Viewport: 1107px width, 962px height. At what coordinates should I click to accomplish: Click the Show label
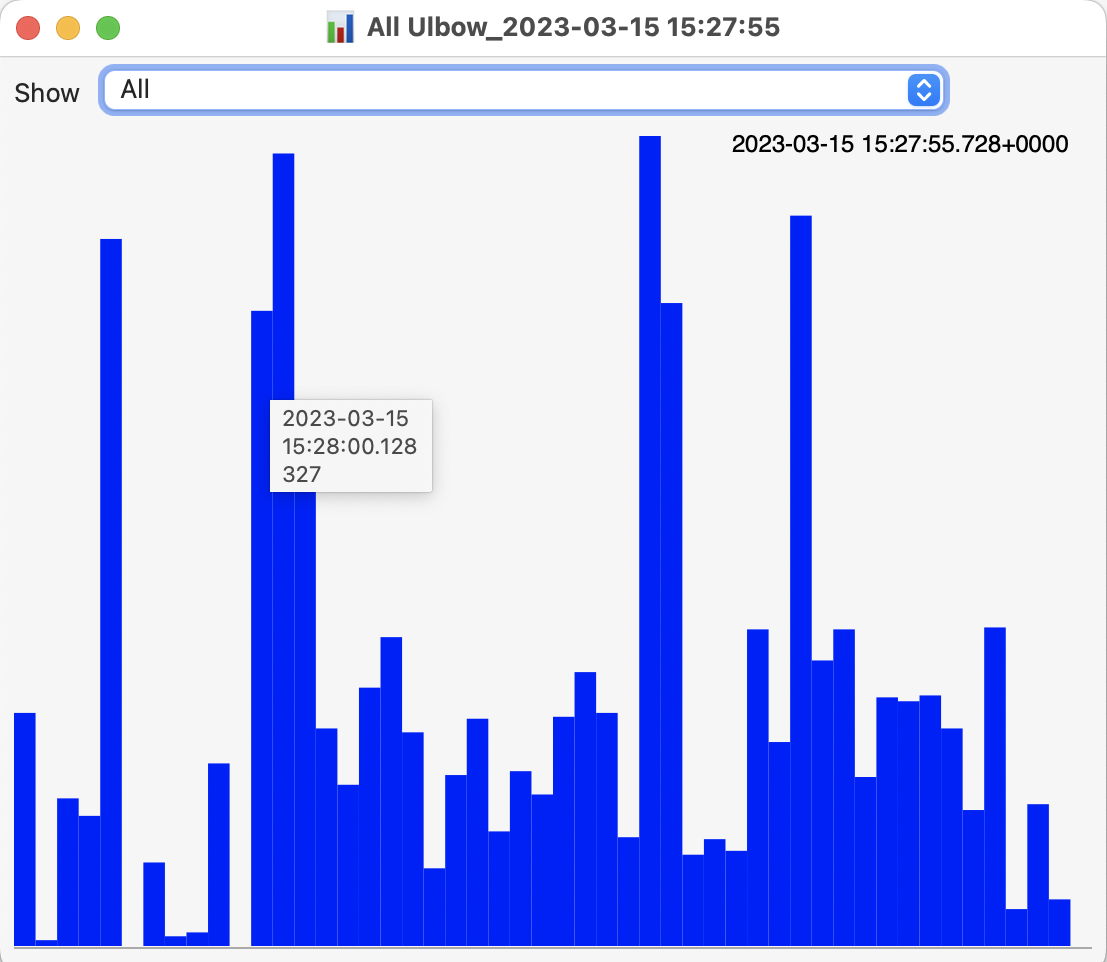[46, 92]
